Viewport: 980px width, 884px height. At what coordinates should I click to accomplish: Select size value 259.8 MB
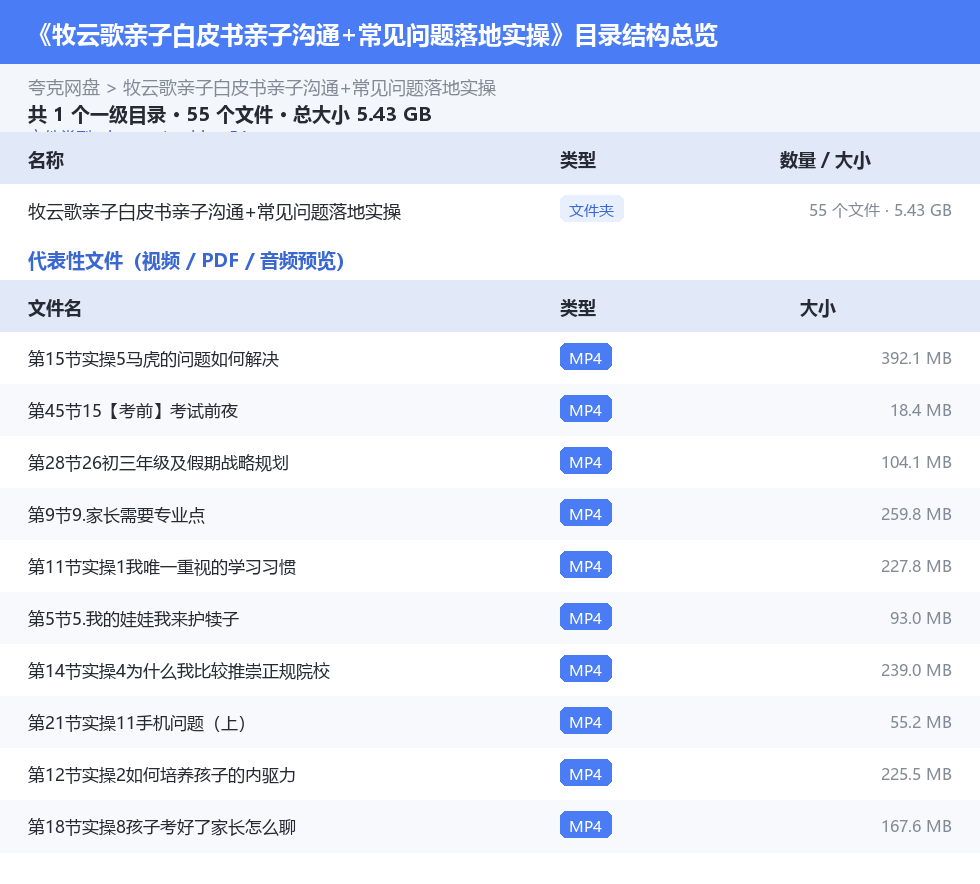point(916,514)
